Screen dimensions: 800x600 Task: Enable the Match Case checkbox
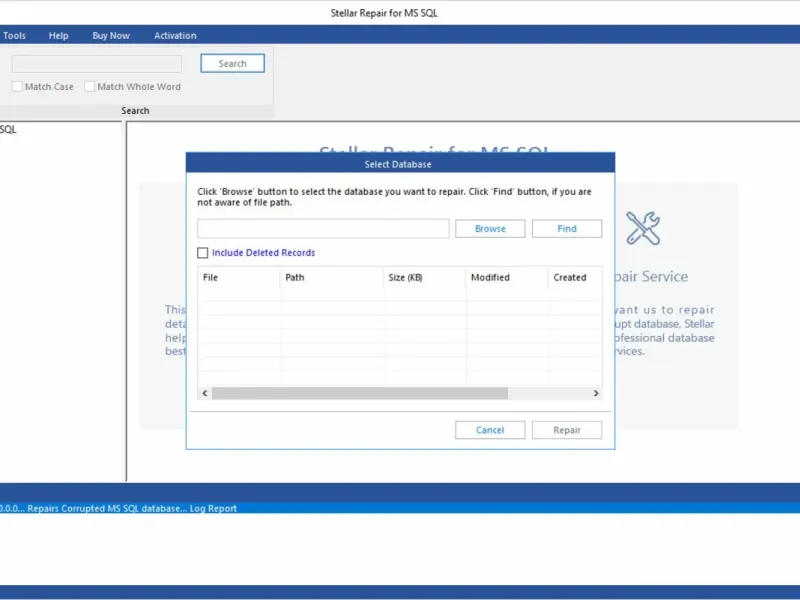click(17, 87)
